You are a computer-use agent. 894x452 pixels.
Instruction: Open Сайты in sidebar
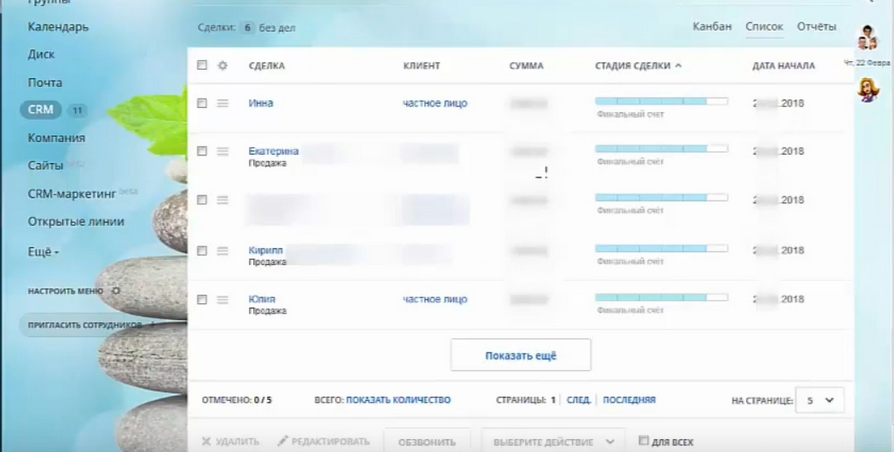coord(45,166)
